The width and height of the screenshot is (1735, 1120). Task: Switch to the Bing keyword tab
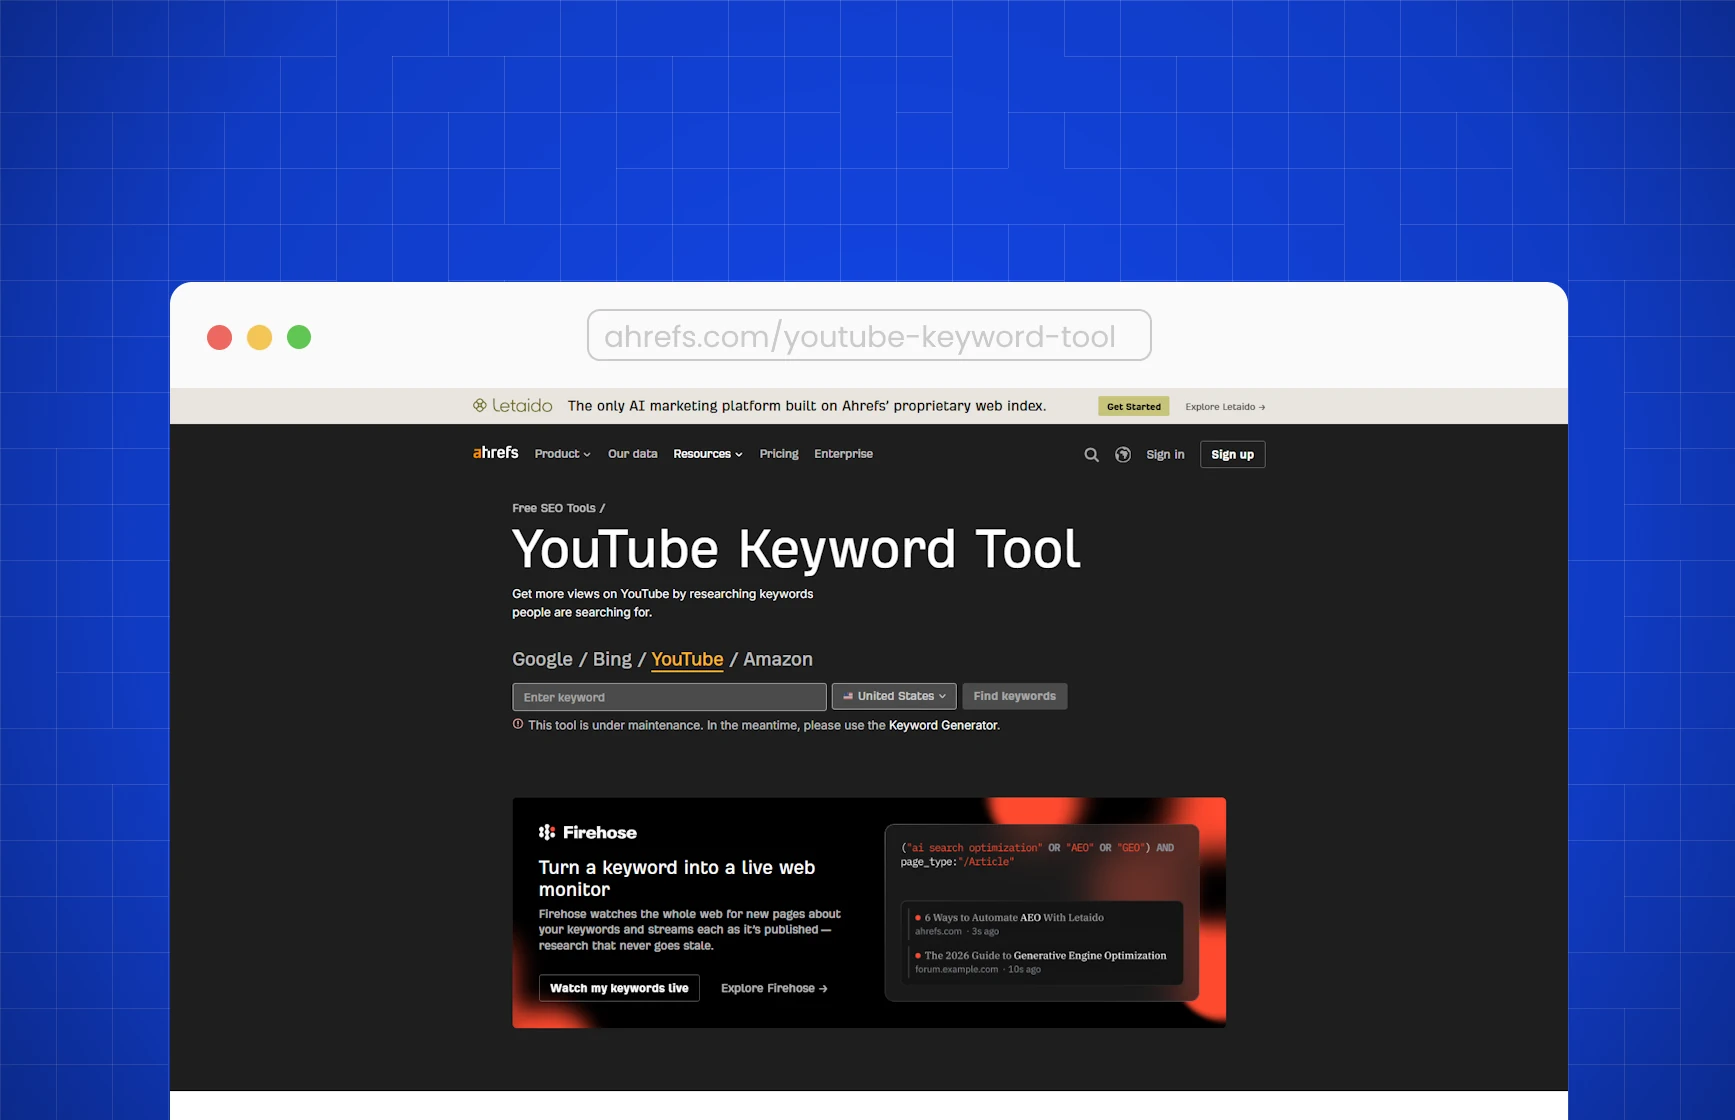(x=612, y=659)
